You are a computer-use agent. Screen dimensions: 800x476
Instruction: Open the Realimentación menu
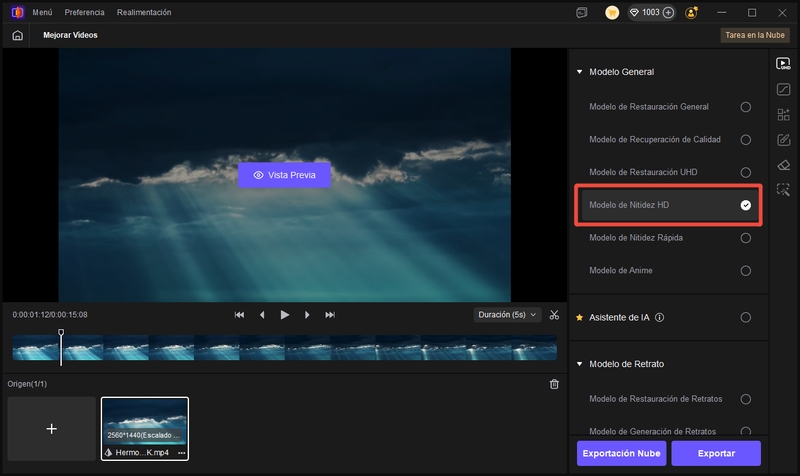pyautogui.click(x=144, y=12)
